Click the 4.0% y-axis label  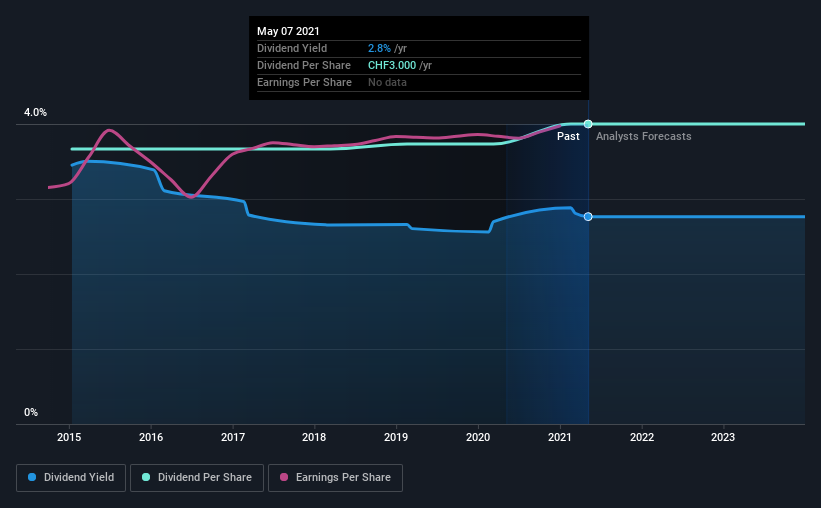35,113
